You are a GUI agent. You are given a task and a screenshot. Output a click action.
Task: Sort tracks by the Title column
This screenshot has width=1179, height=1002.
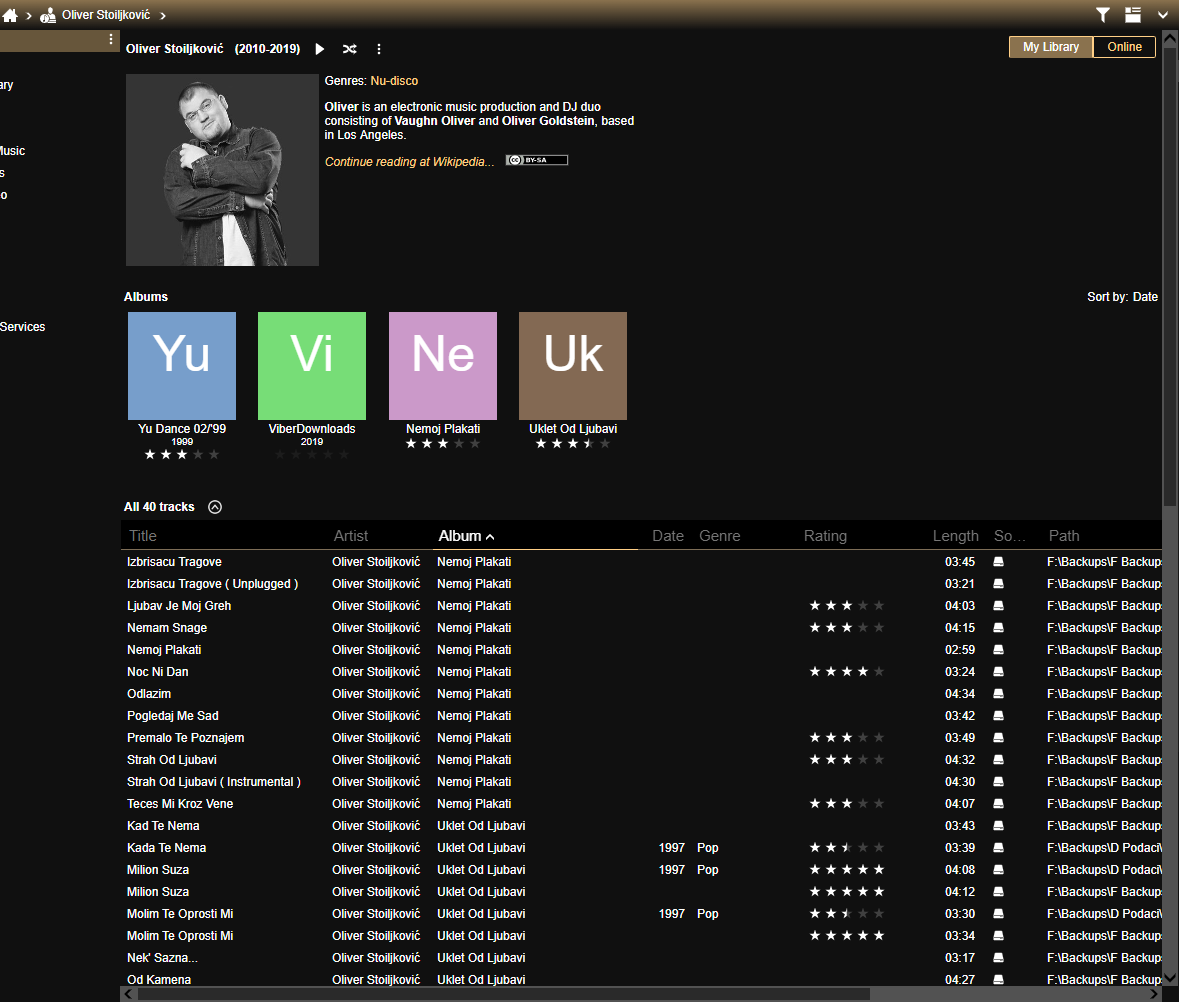tap(144, 536)
